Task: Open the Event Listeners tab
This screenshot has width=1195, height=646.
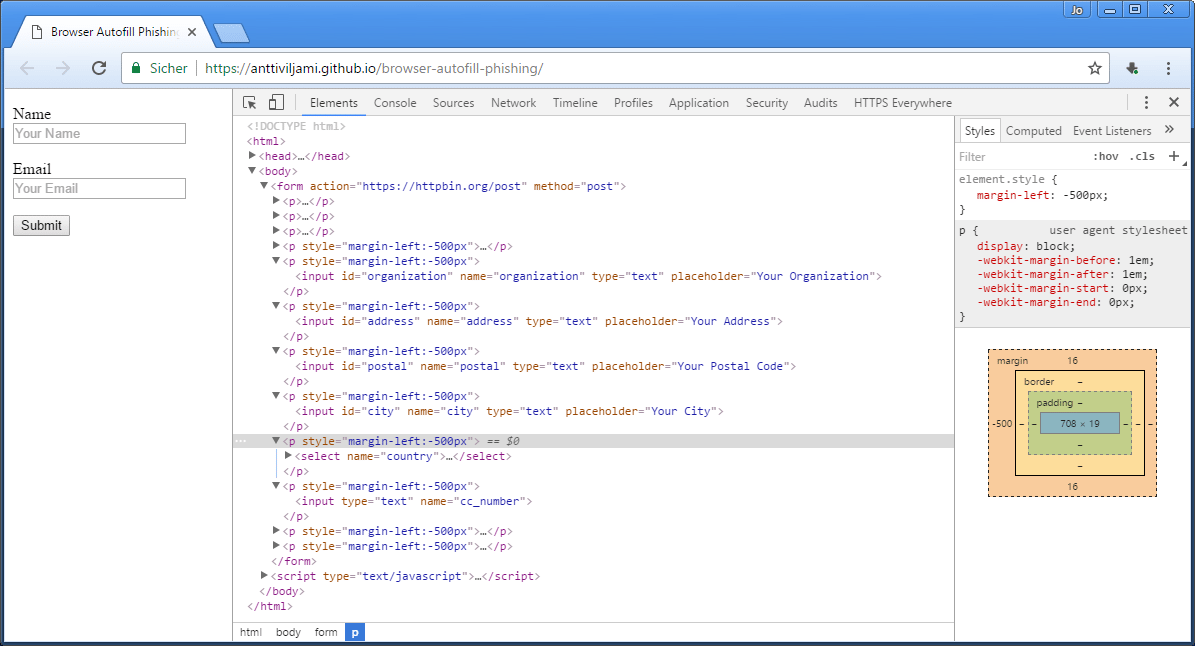Action: (x=1112, y=131)
